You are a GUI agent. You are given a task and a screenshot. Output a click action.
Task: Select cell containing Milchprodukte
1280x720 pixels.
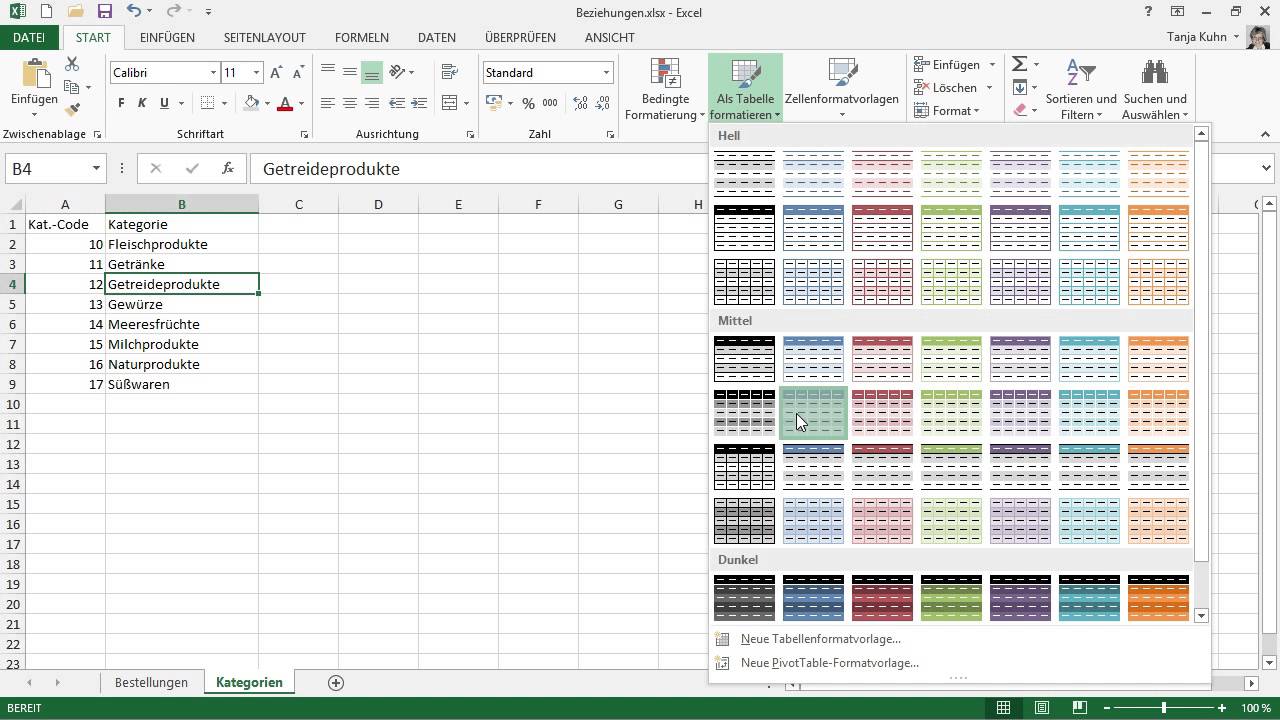(x=182, y=344)
